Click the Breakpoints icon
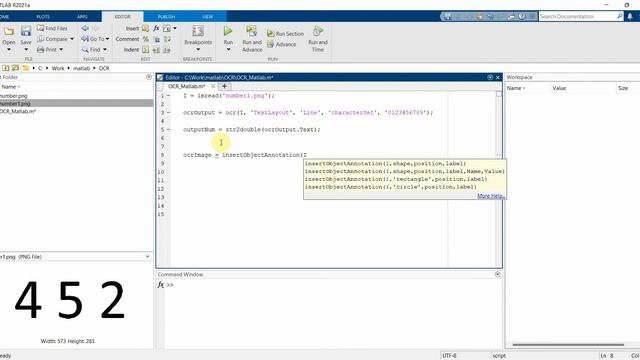The image size is (640, 360). [198, 31]
